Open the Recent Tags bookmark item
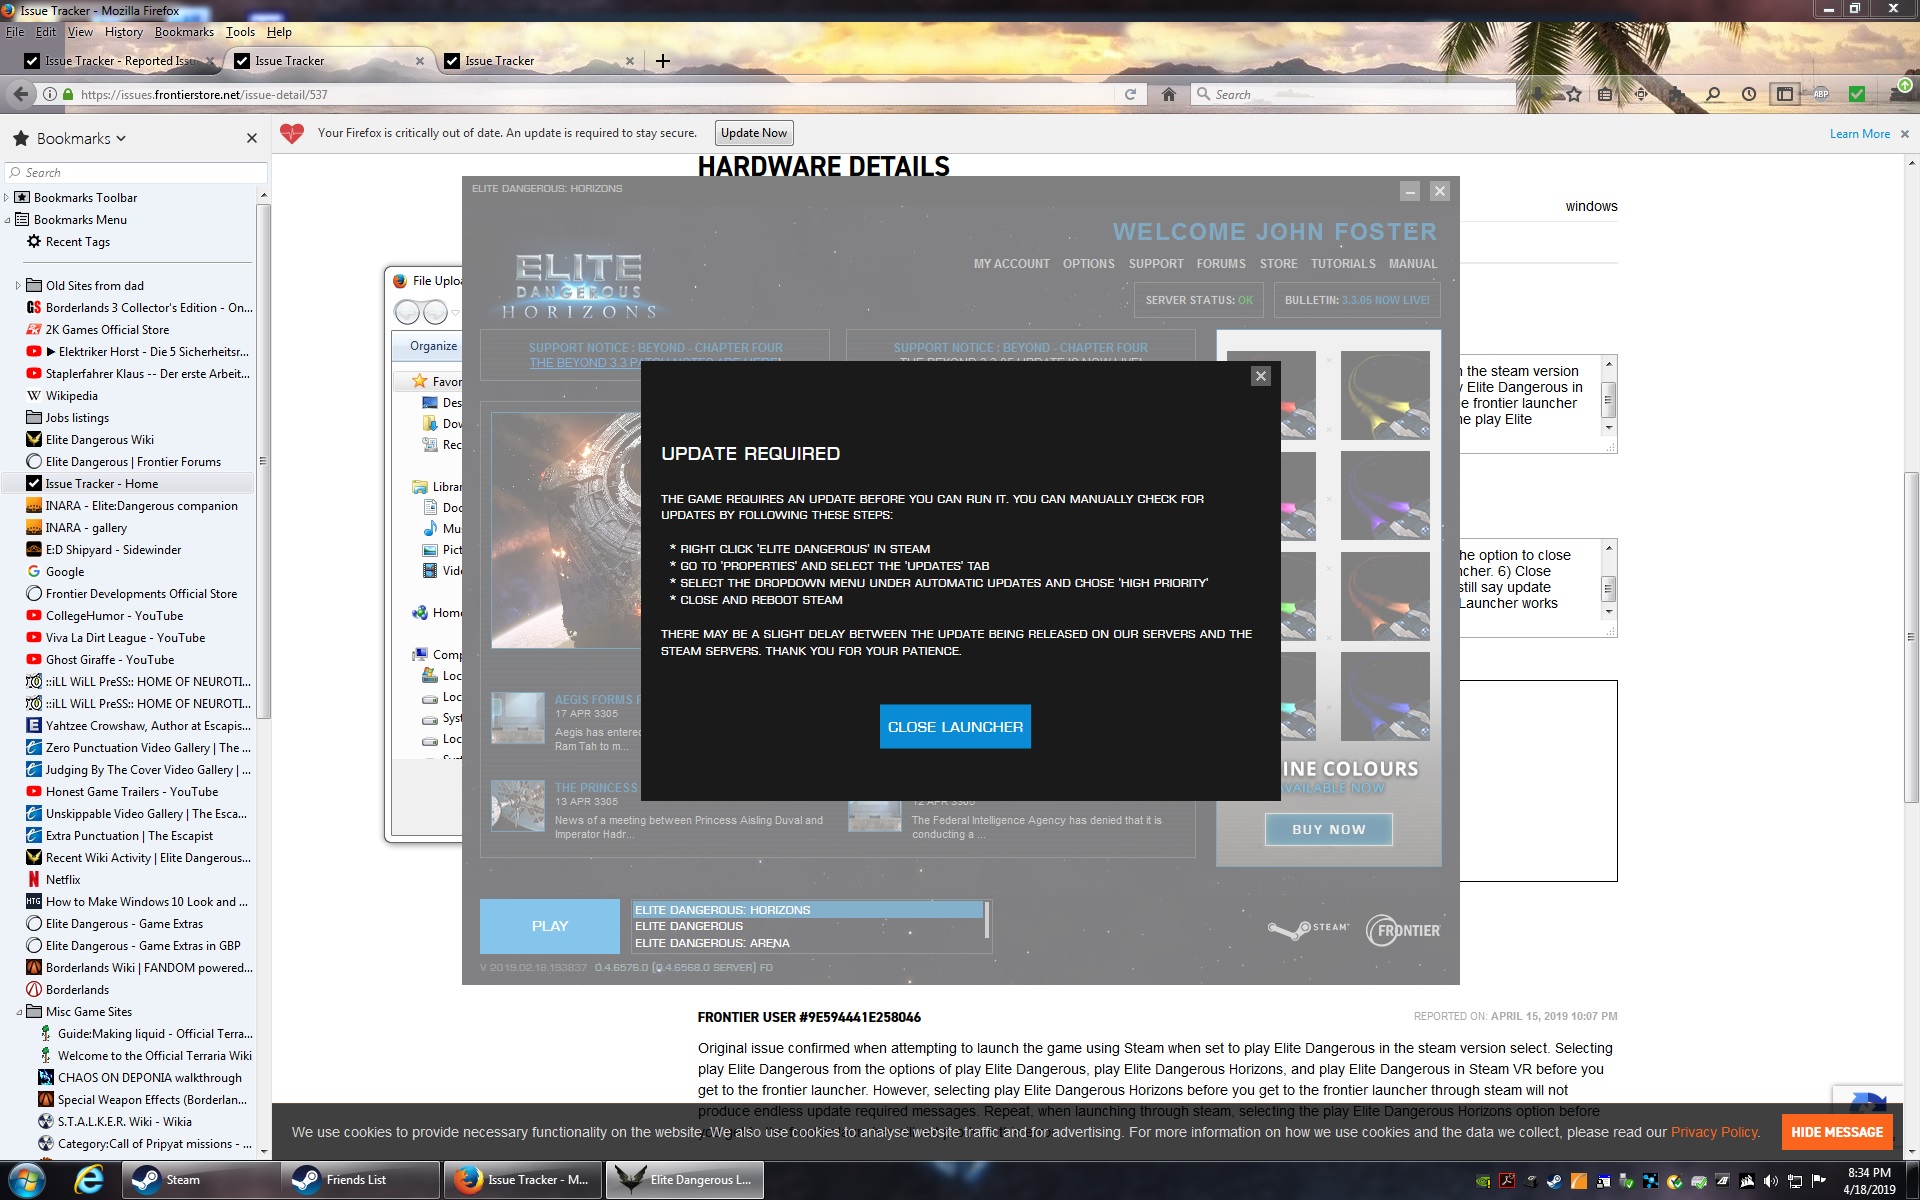 [68, 242]
